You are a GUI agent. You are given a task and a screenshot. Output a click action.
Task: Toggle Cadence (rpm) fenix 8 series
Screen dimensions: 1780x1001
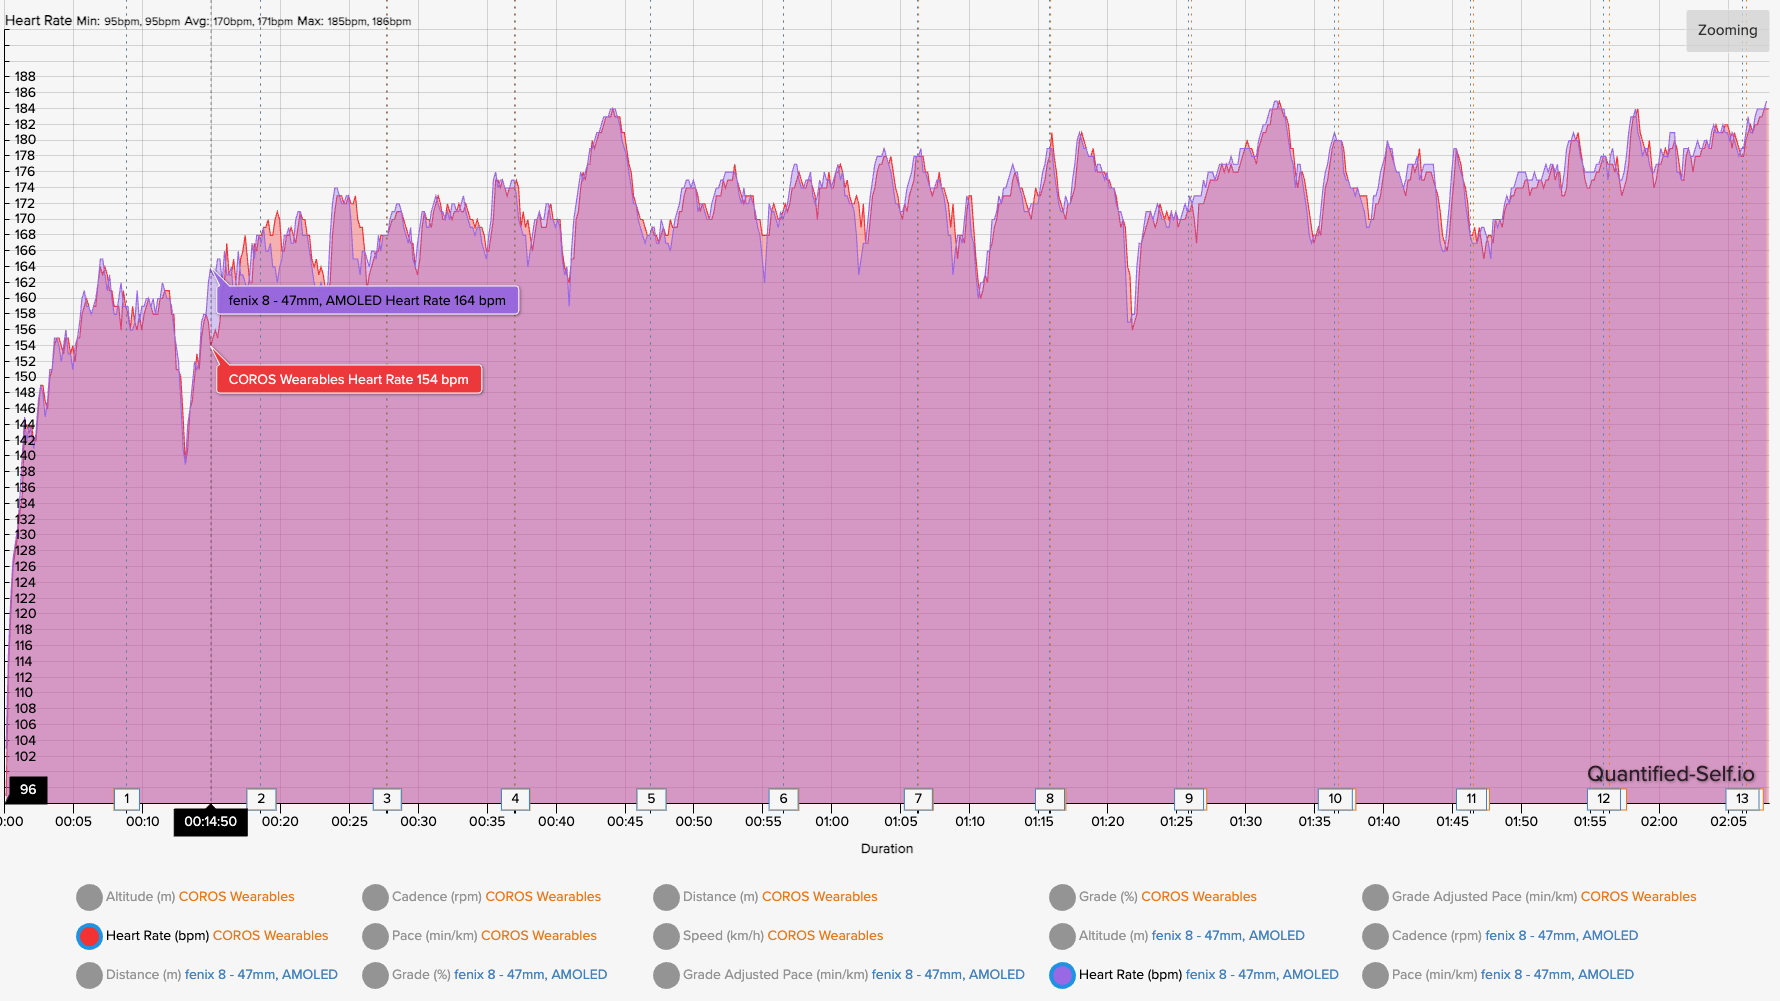(1500, 936)
